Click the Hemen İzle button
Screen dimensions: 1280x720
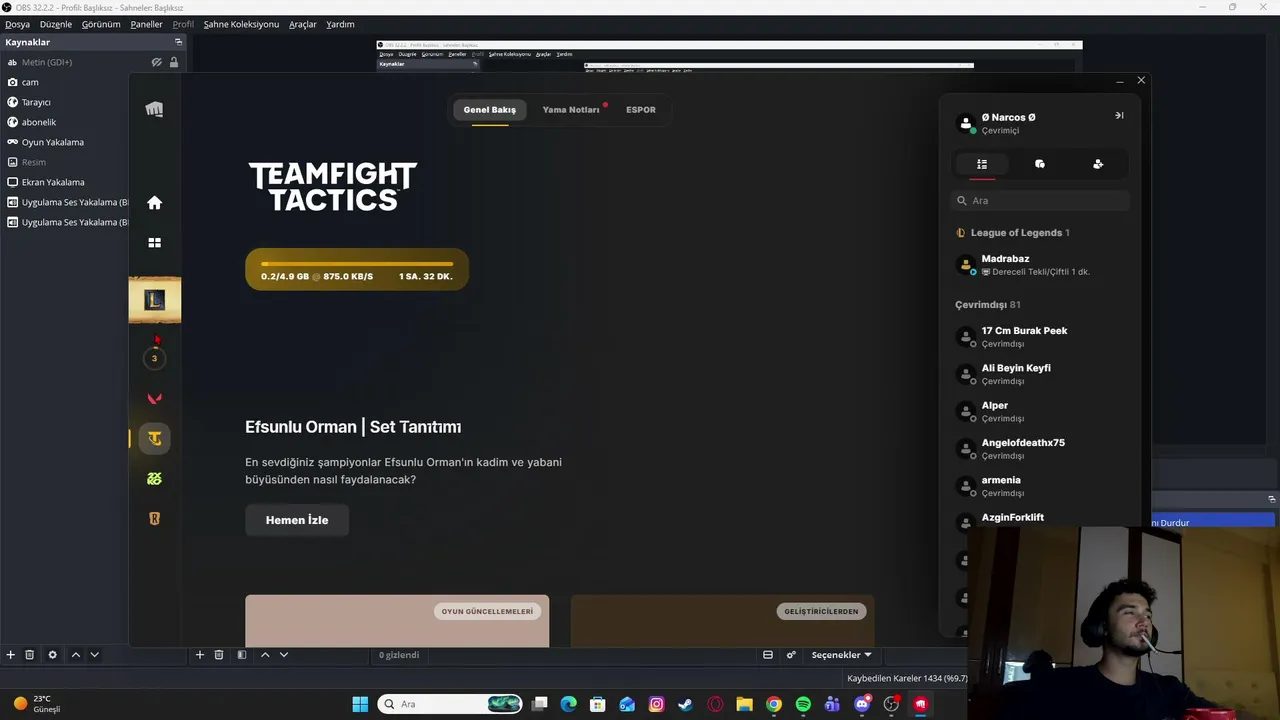(x=297, y=520)
